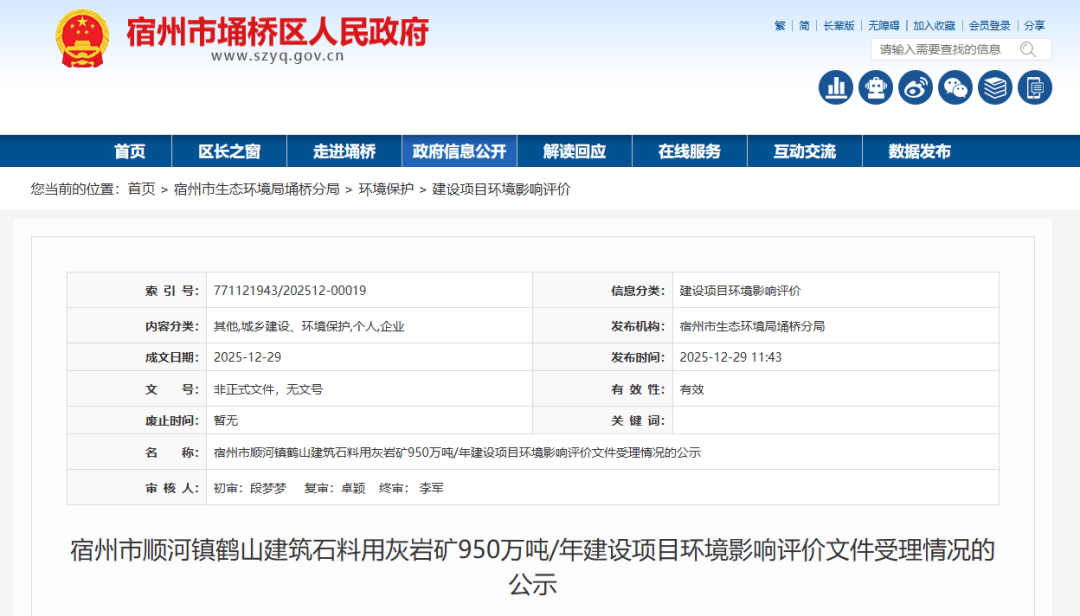Click 环境保护 in the breadcrumb
This screenshot has width=1080, height=616.
pyautogui.click(x=386, y=189)
